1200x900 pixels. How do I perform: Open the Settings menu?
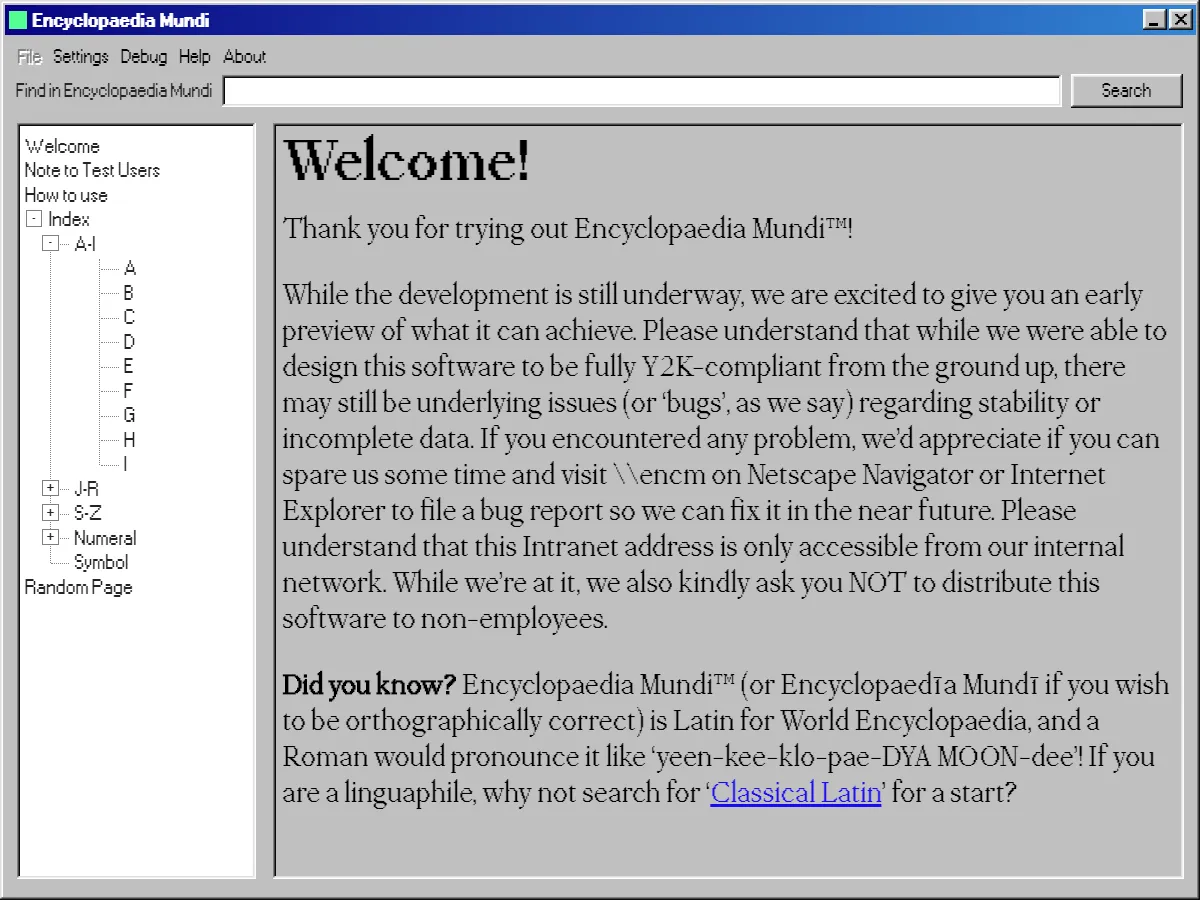81,57
